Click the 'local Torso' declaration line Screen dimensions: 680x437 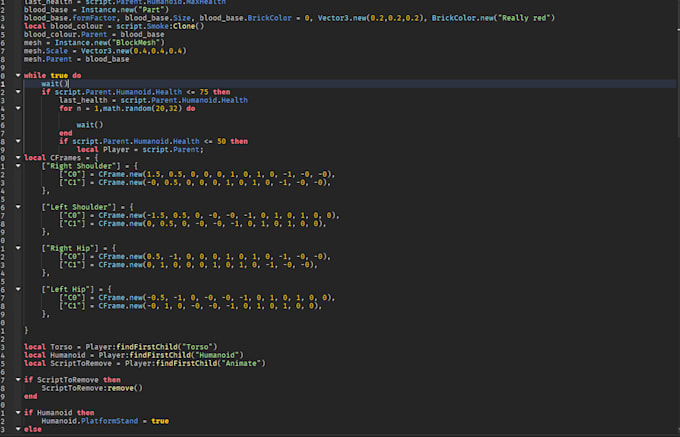click(x=120, y=346)
